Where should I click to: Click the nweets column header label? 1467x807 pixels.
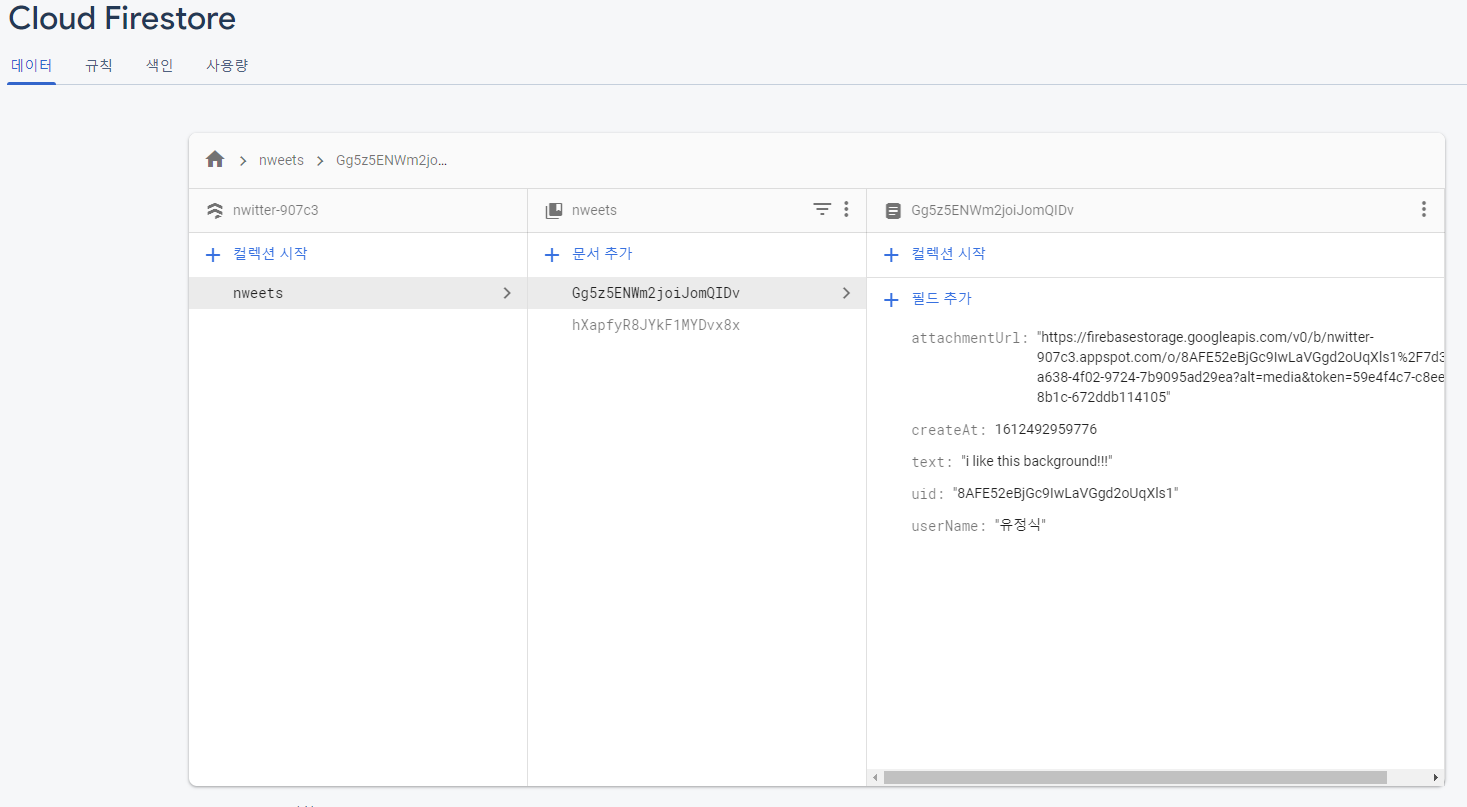pos(594,210)
